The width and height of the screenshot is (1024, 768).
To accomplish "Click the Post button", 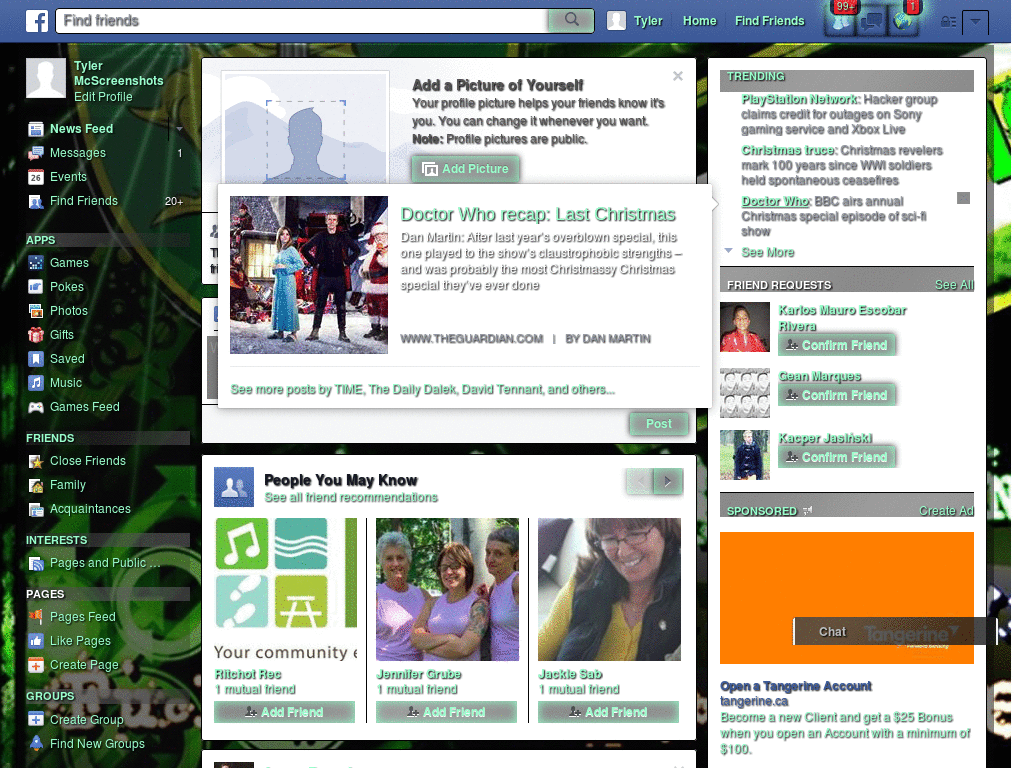I will [659, 424].
